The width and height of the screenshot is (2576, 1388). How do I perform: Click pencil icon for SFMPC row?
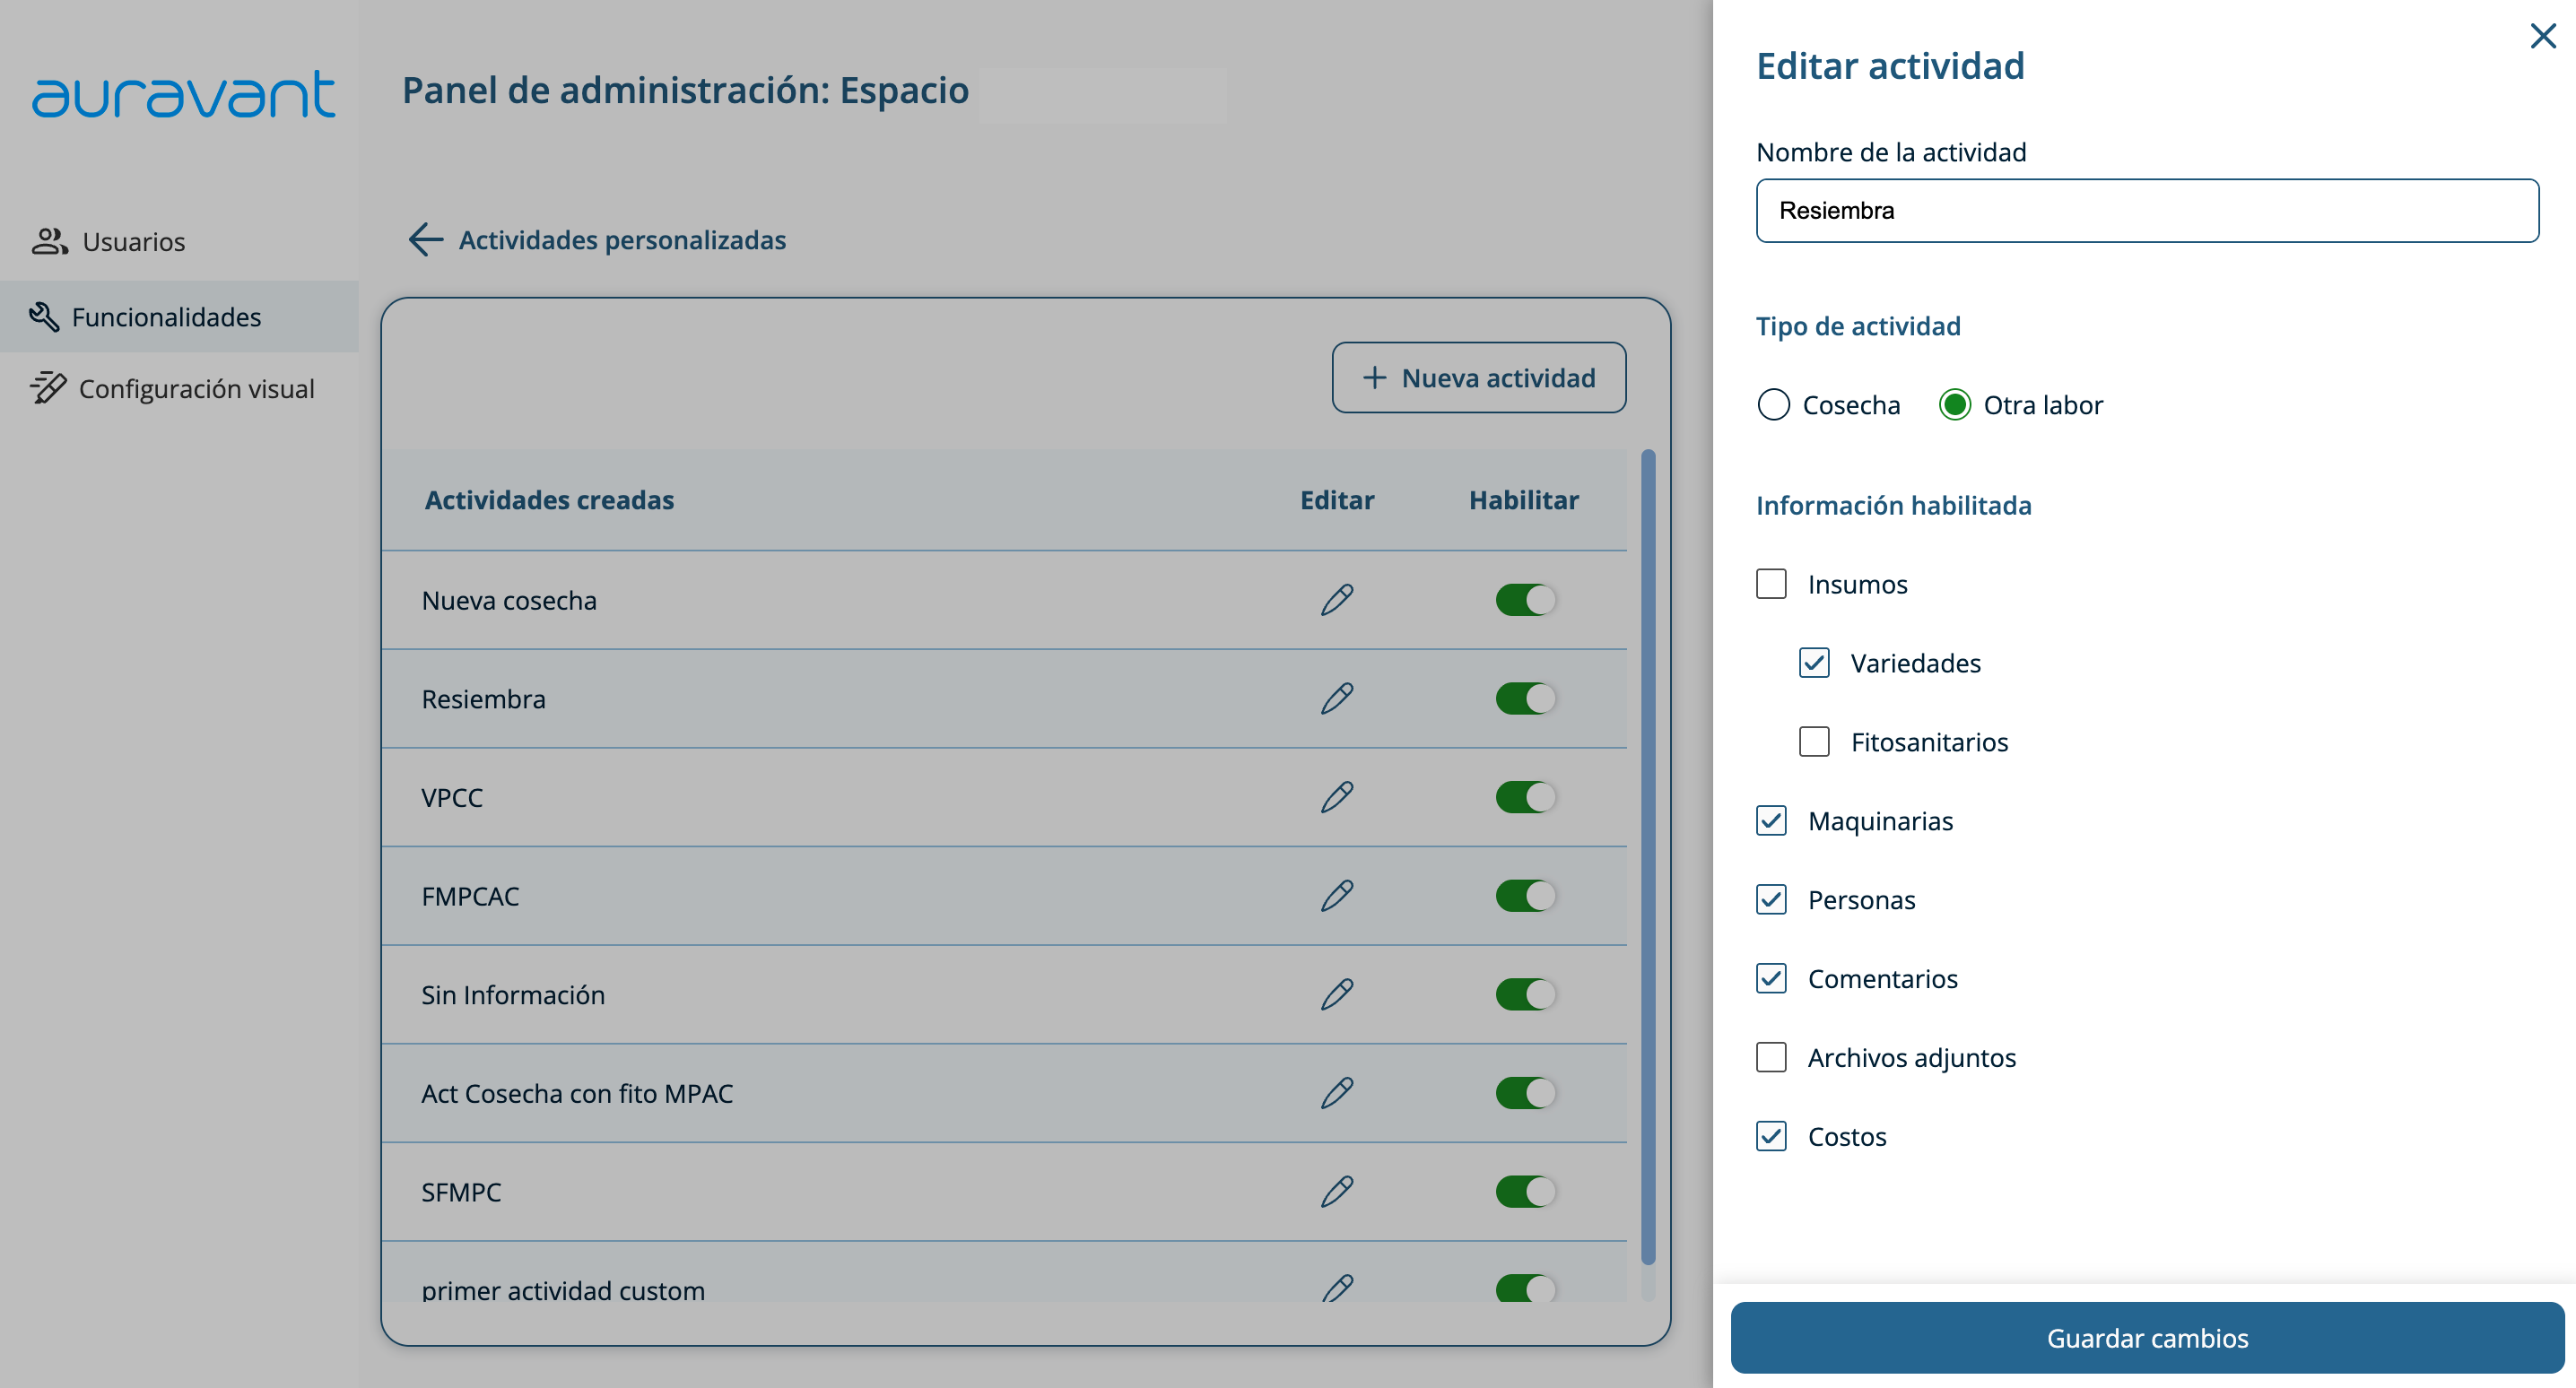1336,1191
